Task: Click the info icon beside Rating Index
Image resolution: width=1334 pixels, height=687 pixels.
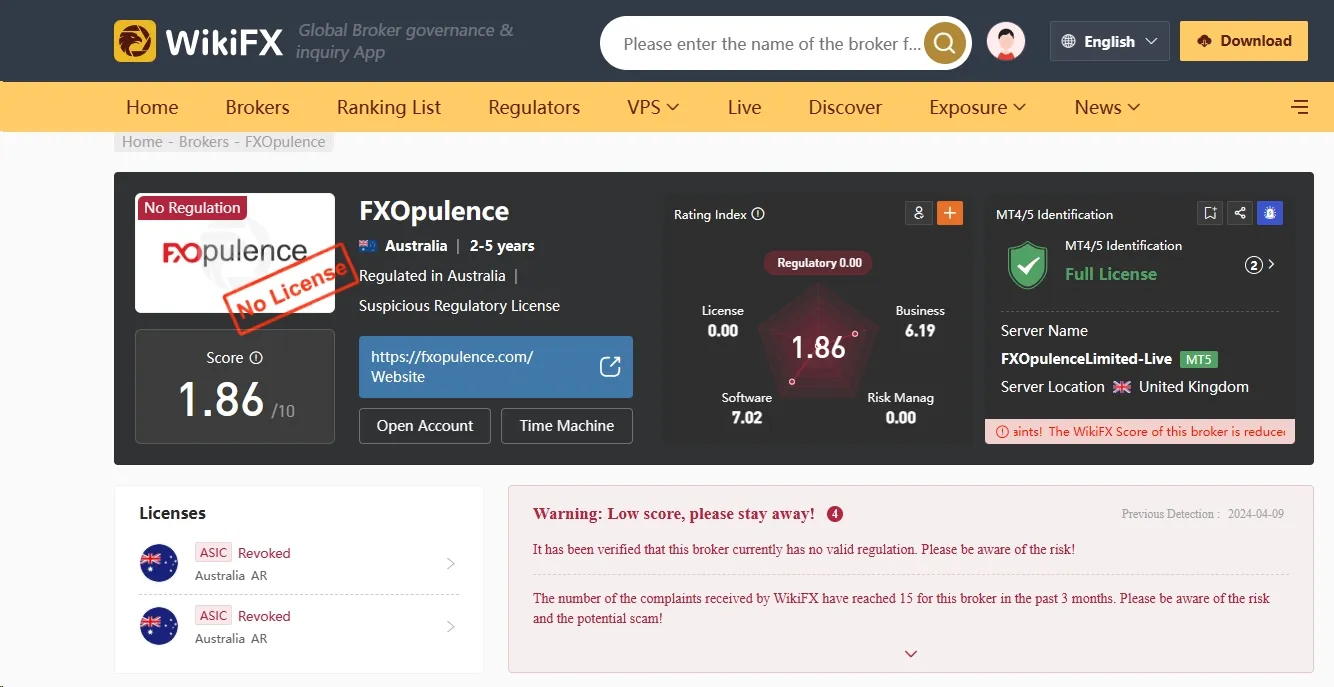Action: click(x=758, y=214)
